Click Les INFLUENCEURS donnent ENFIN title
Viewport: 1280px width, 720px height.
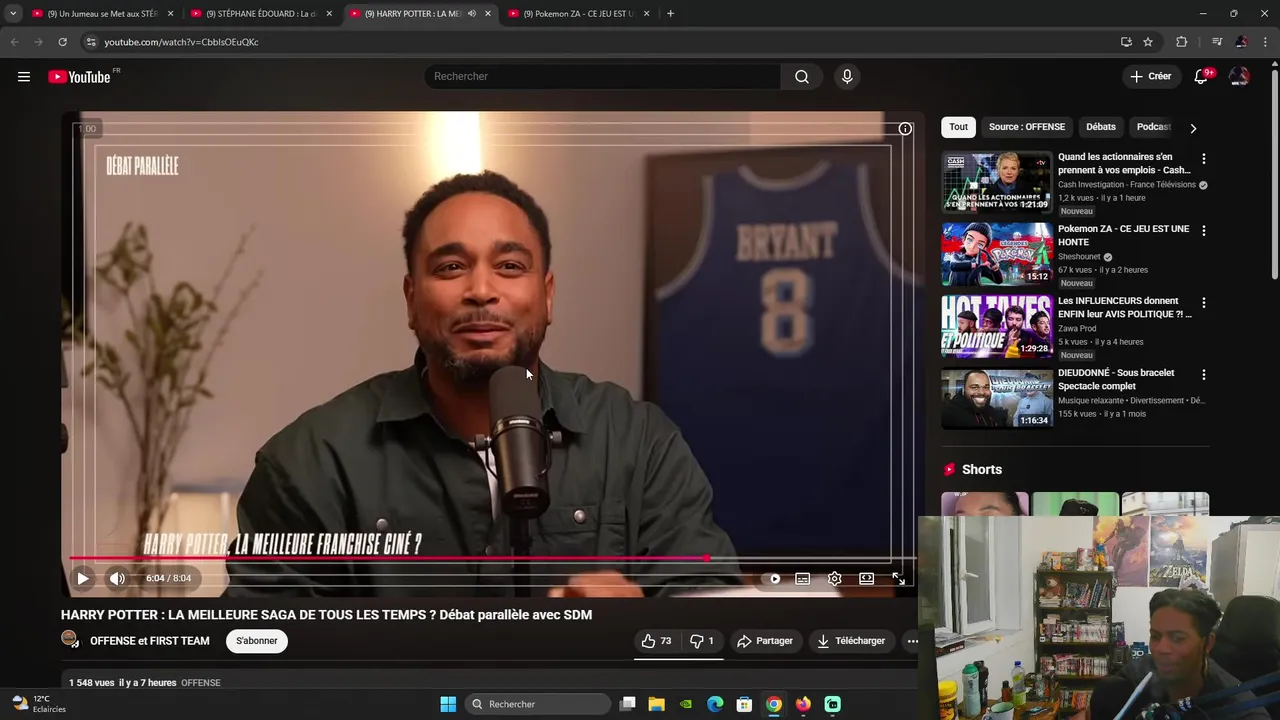click(1124, 307)
